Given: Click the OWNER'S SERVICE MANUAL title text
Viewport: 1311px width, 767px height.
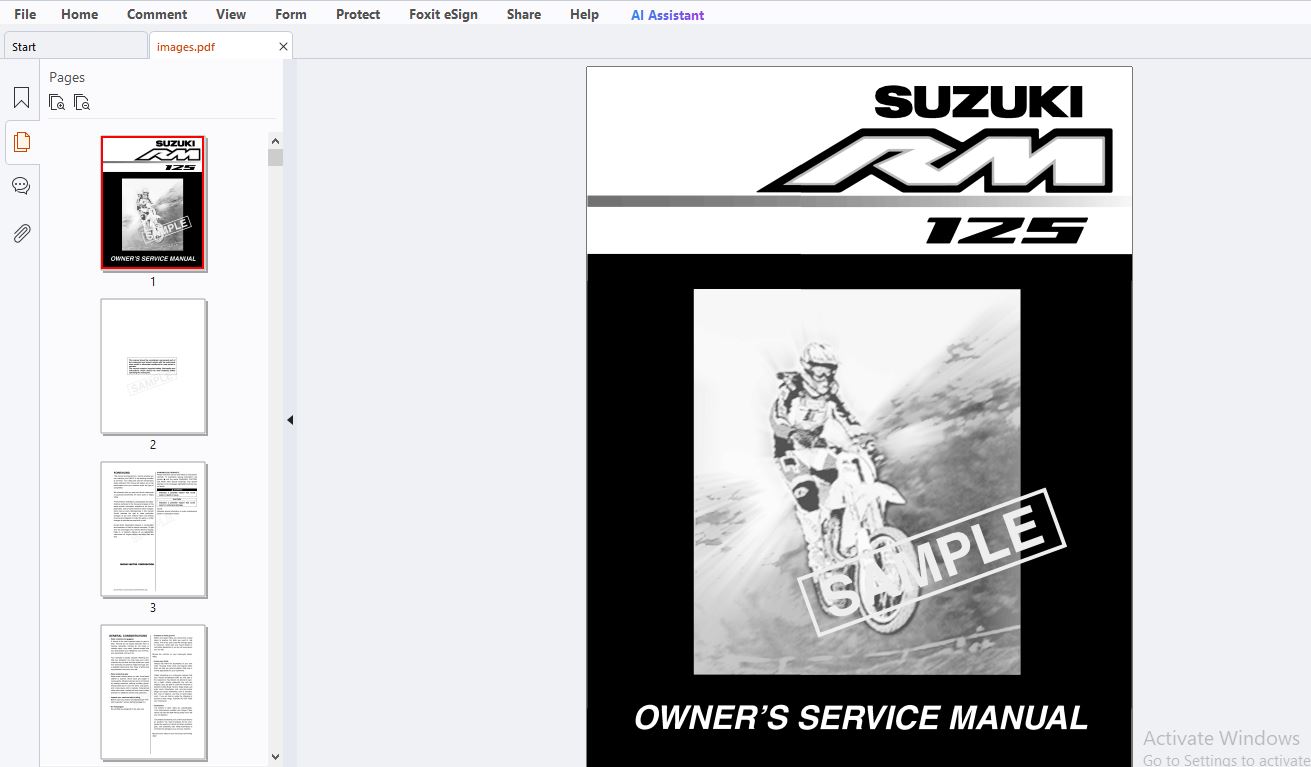Looking at the screenshot, I should coord(861,718).
